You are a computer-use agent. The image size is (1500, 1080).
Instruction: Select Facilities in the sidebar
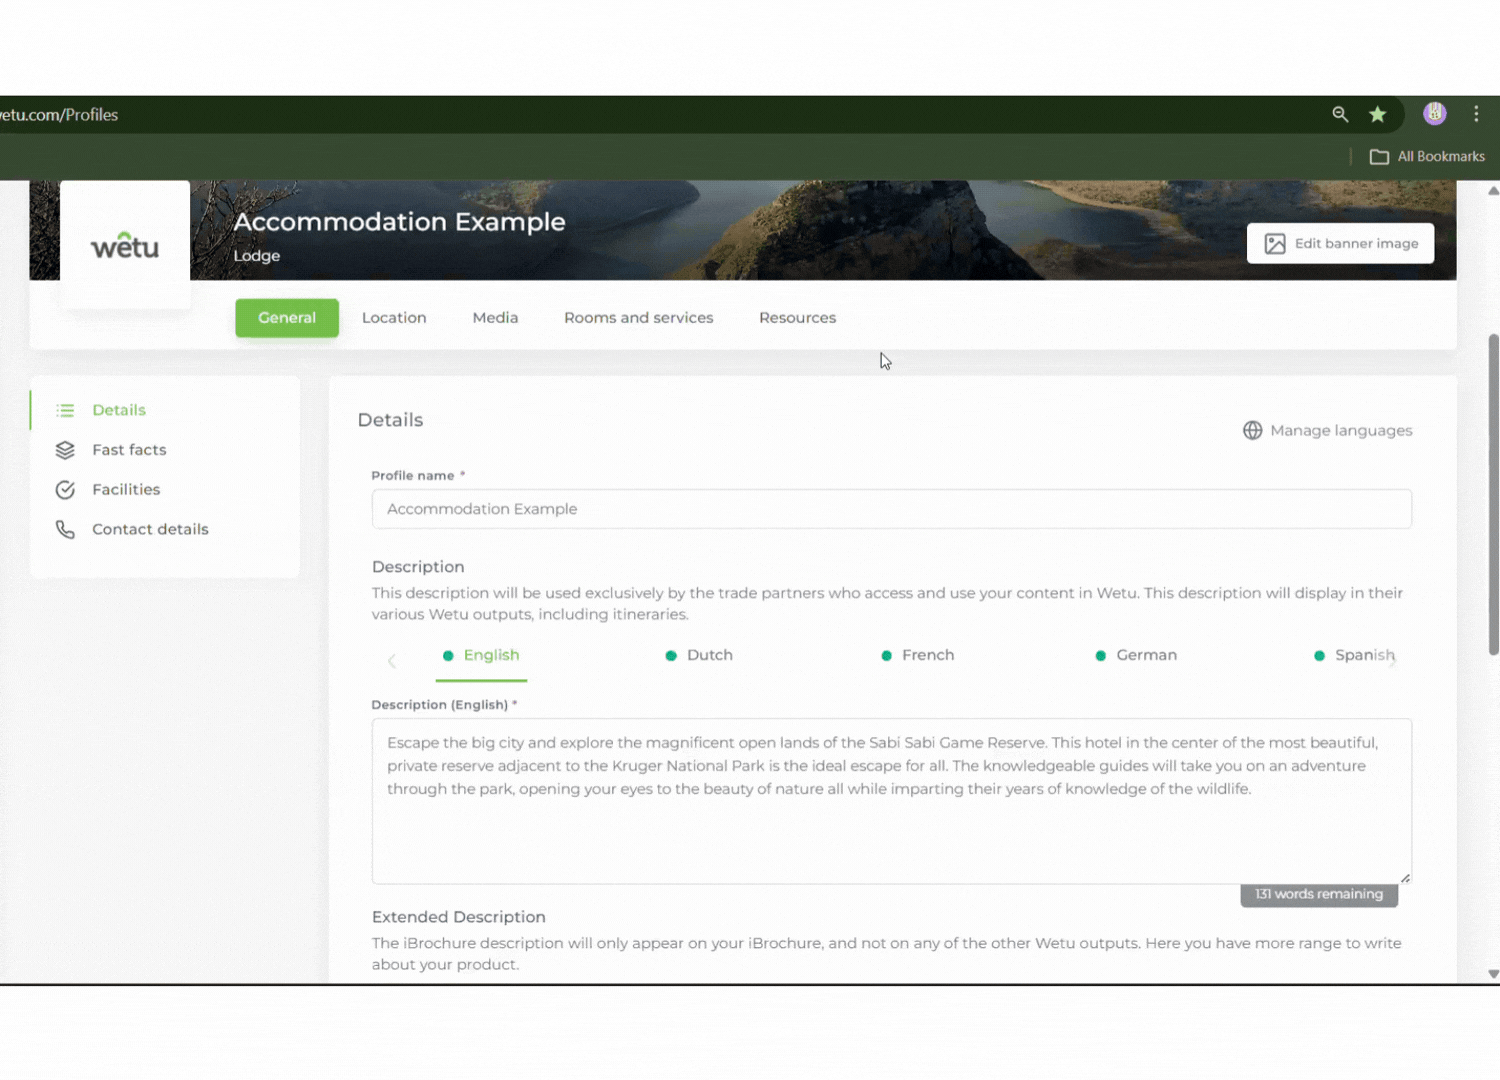(126, 489)
